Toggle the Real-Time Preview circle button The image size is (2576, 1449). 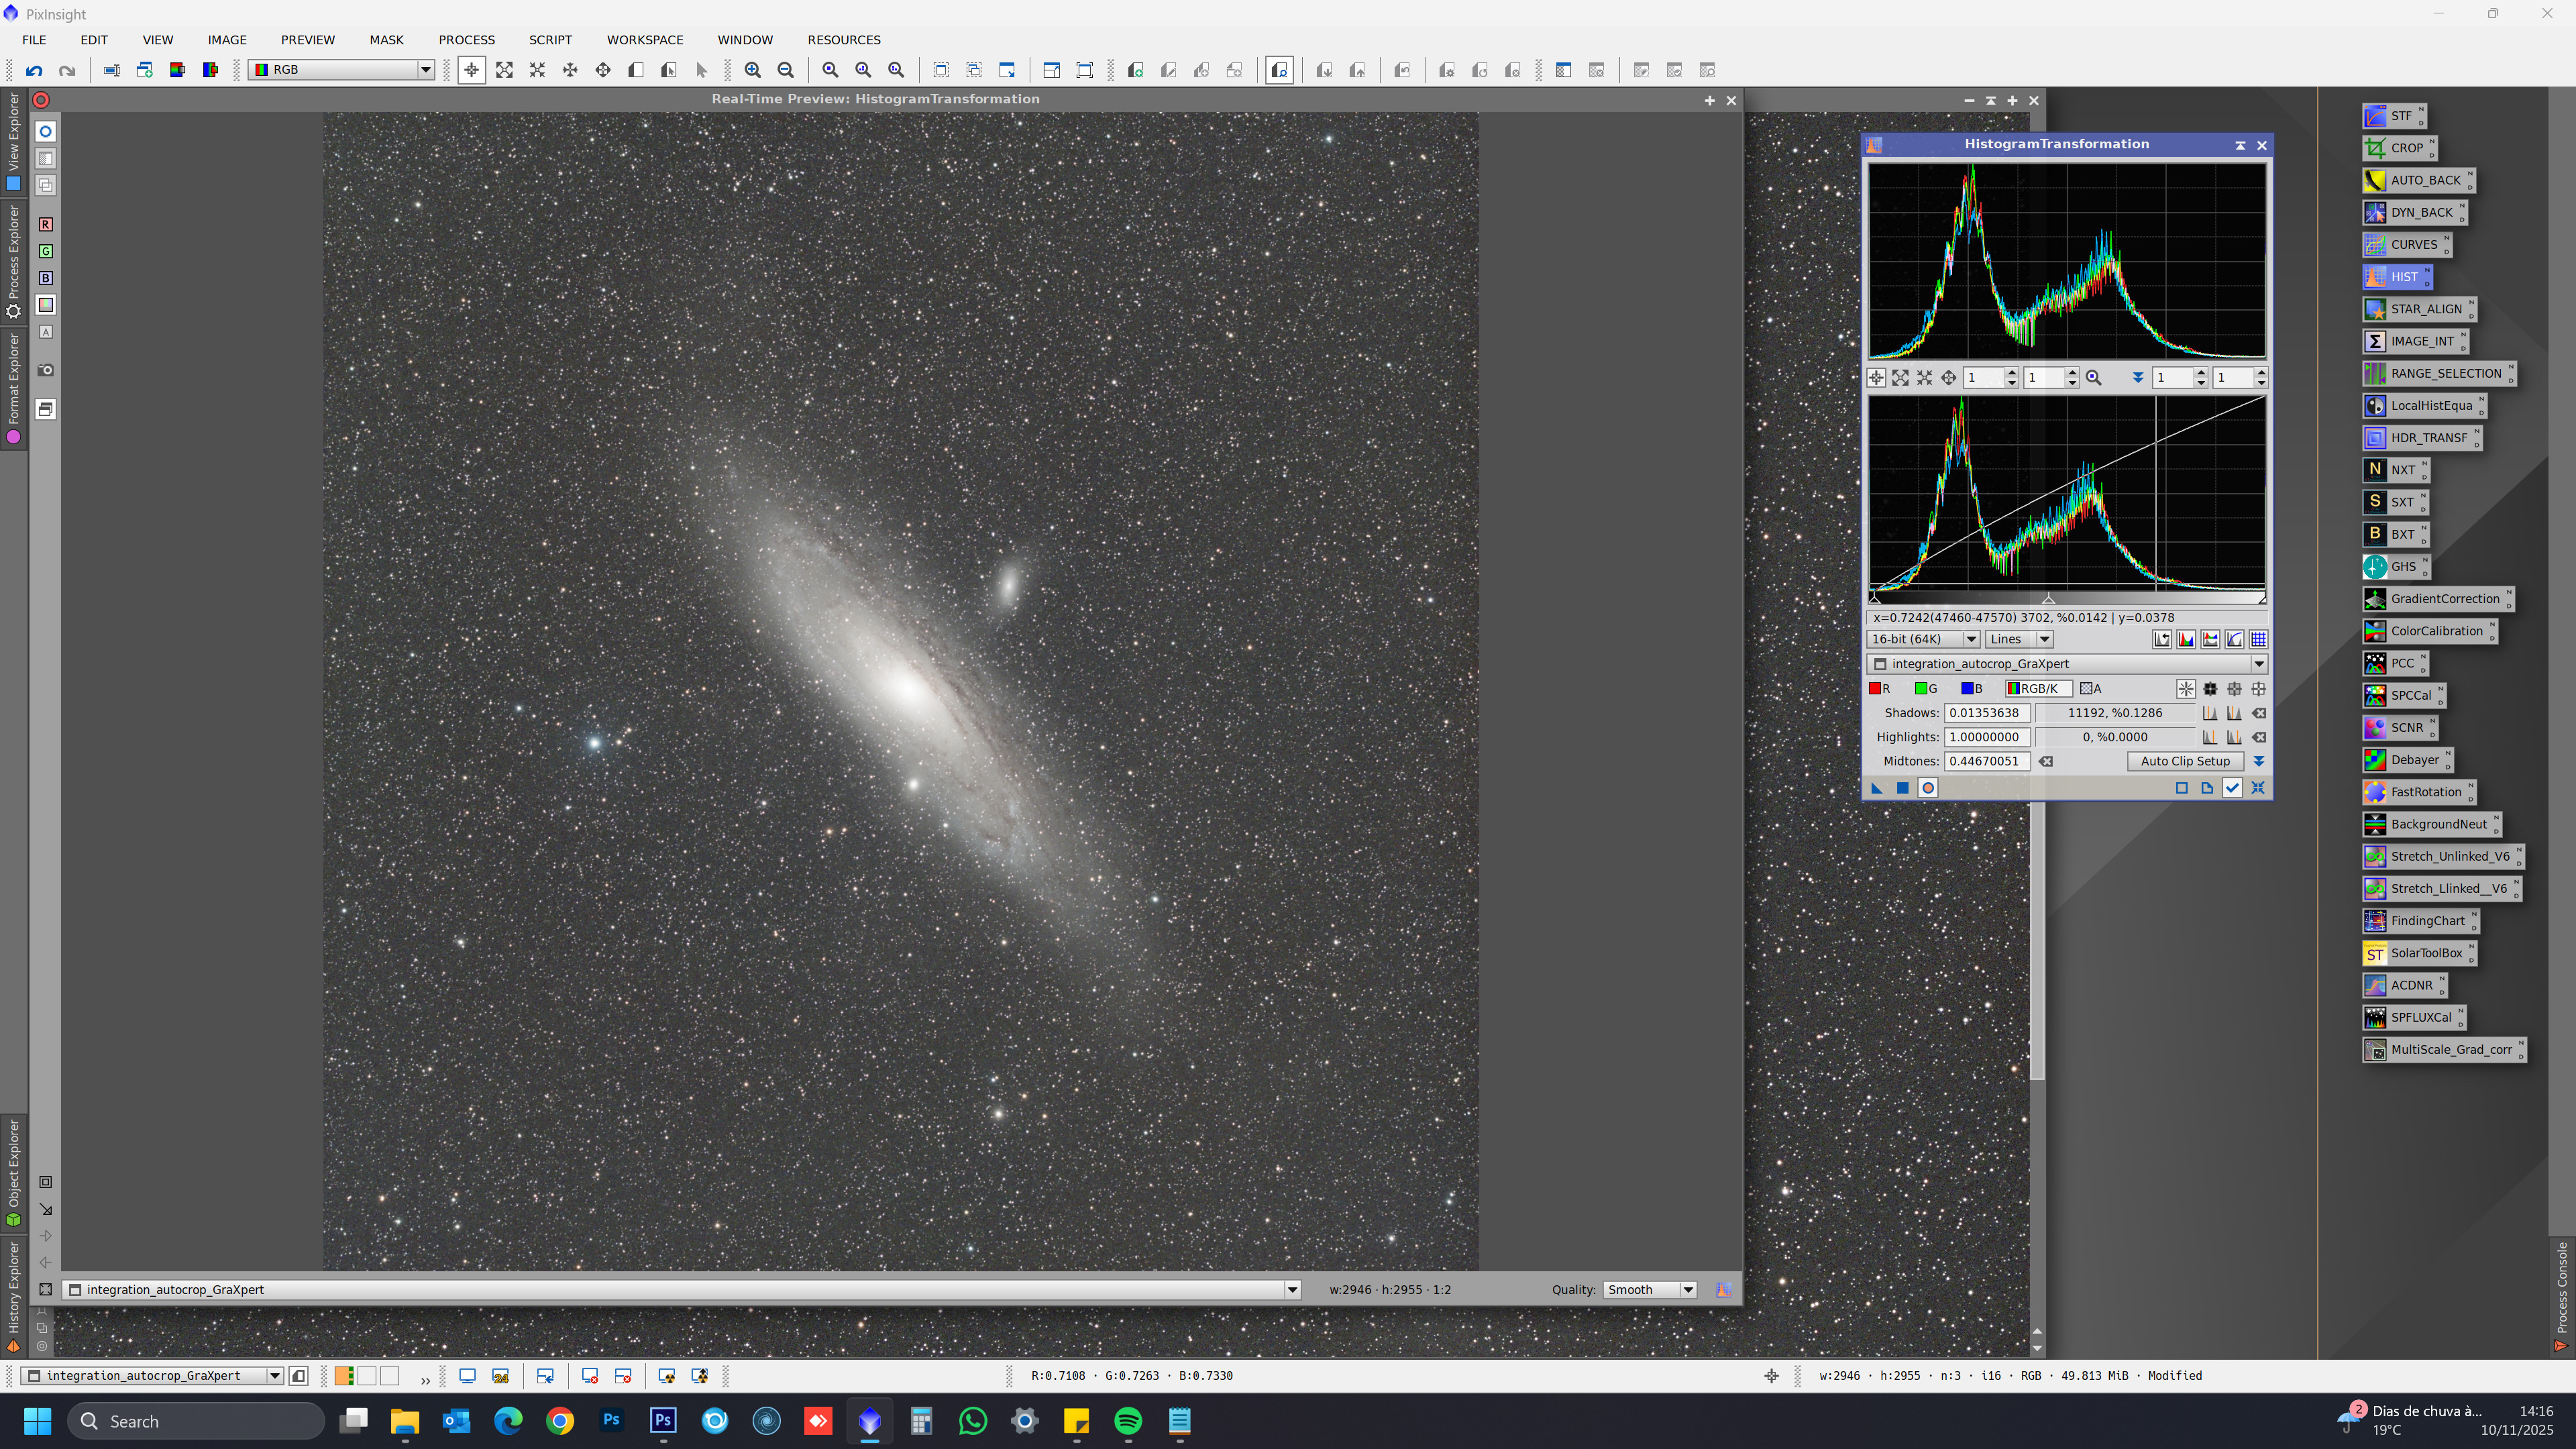point(1928,788)
